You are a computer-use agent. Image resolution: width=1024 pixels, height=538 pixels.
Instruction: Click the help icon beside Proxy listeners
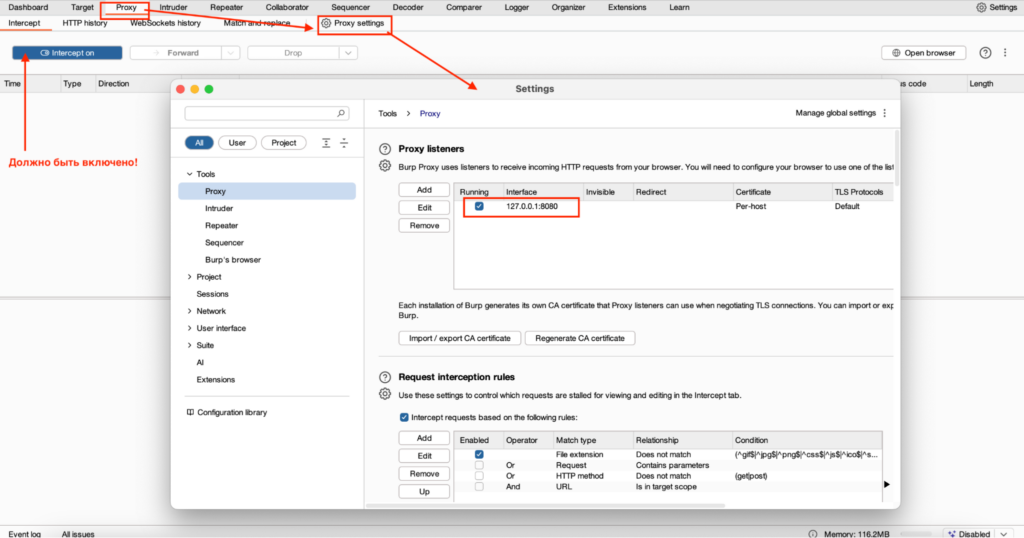pos(385,149)
